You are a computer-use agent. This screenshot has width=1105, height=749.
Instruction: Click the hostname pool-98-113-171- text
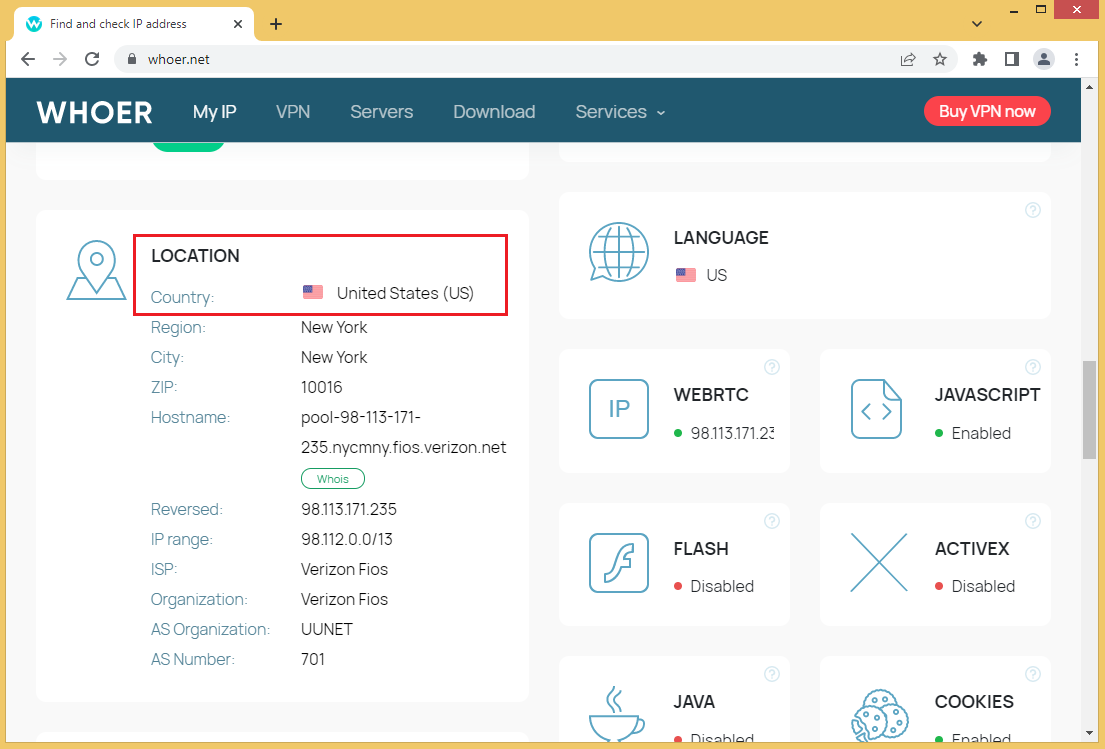pyautogui.click(x=361, y=418)
